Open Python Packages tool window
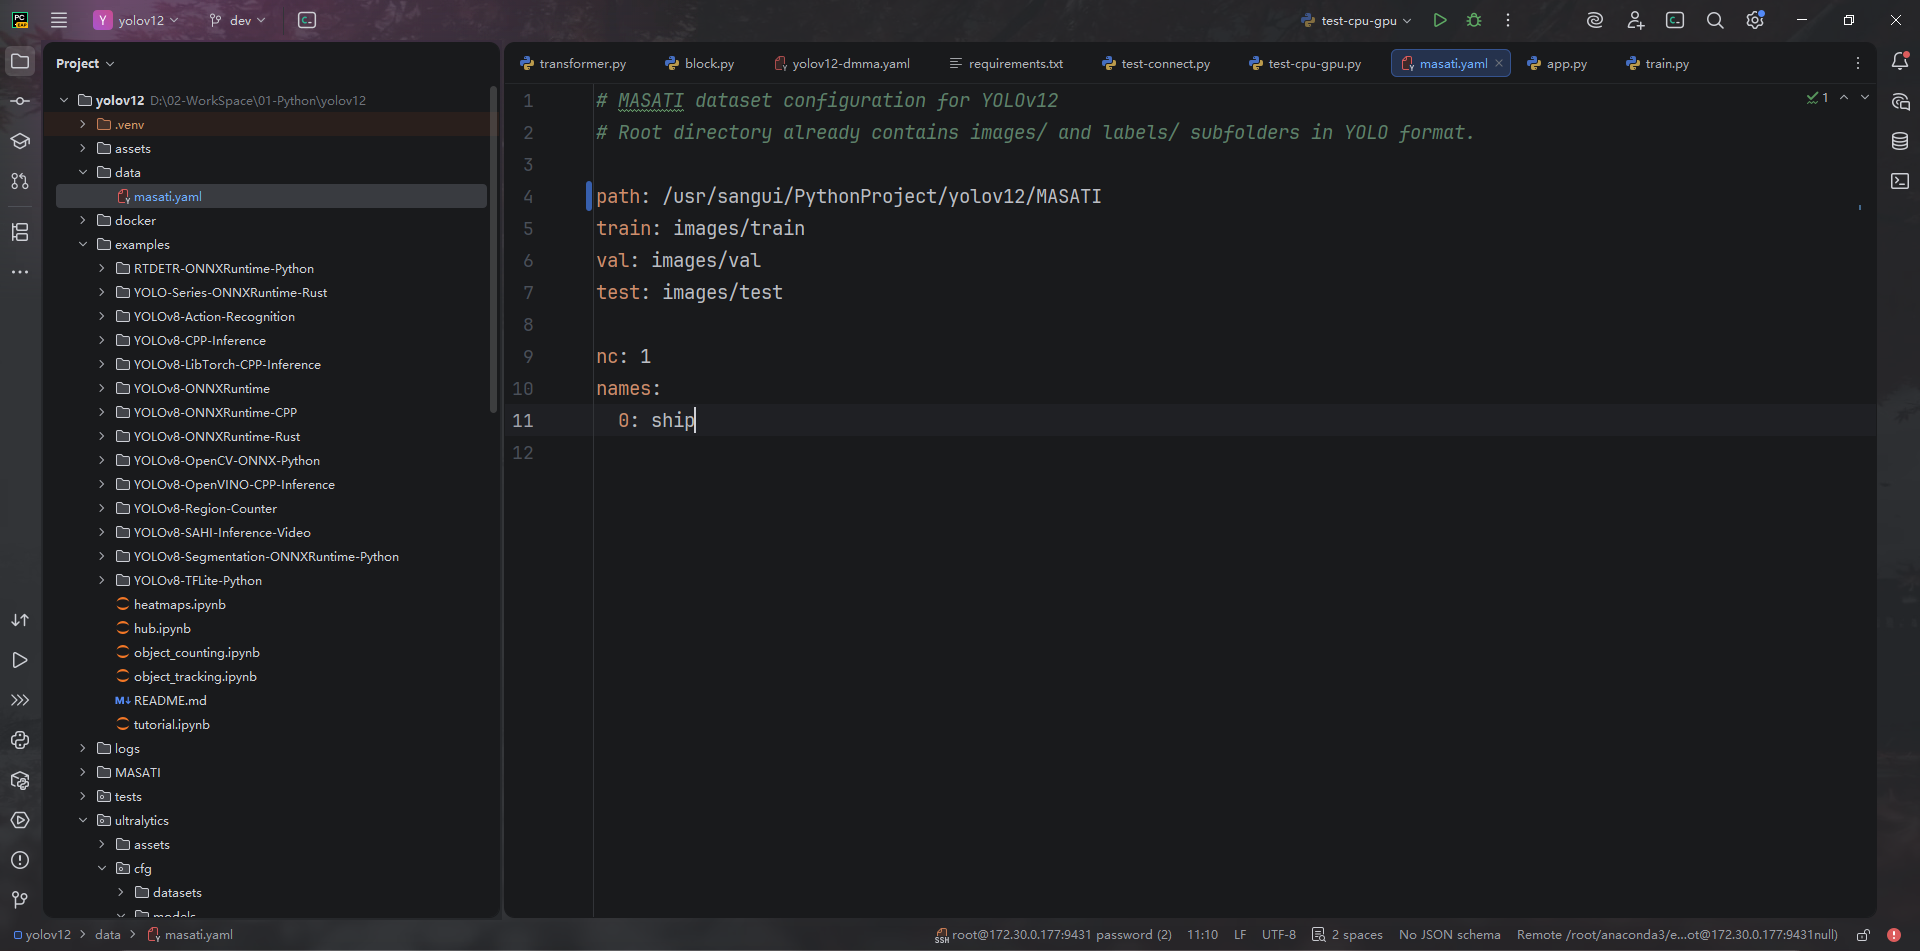The width and height of the screenshot is (1920, 951). coord(20,780)
